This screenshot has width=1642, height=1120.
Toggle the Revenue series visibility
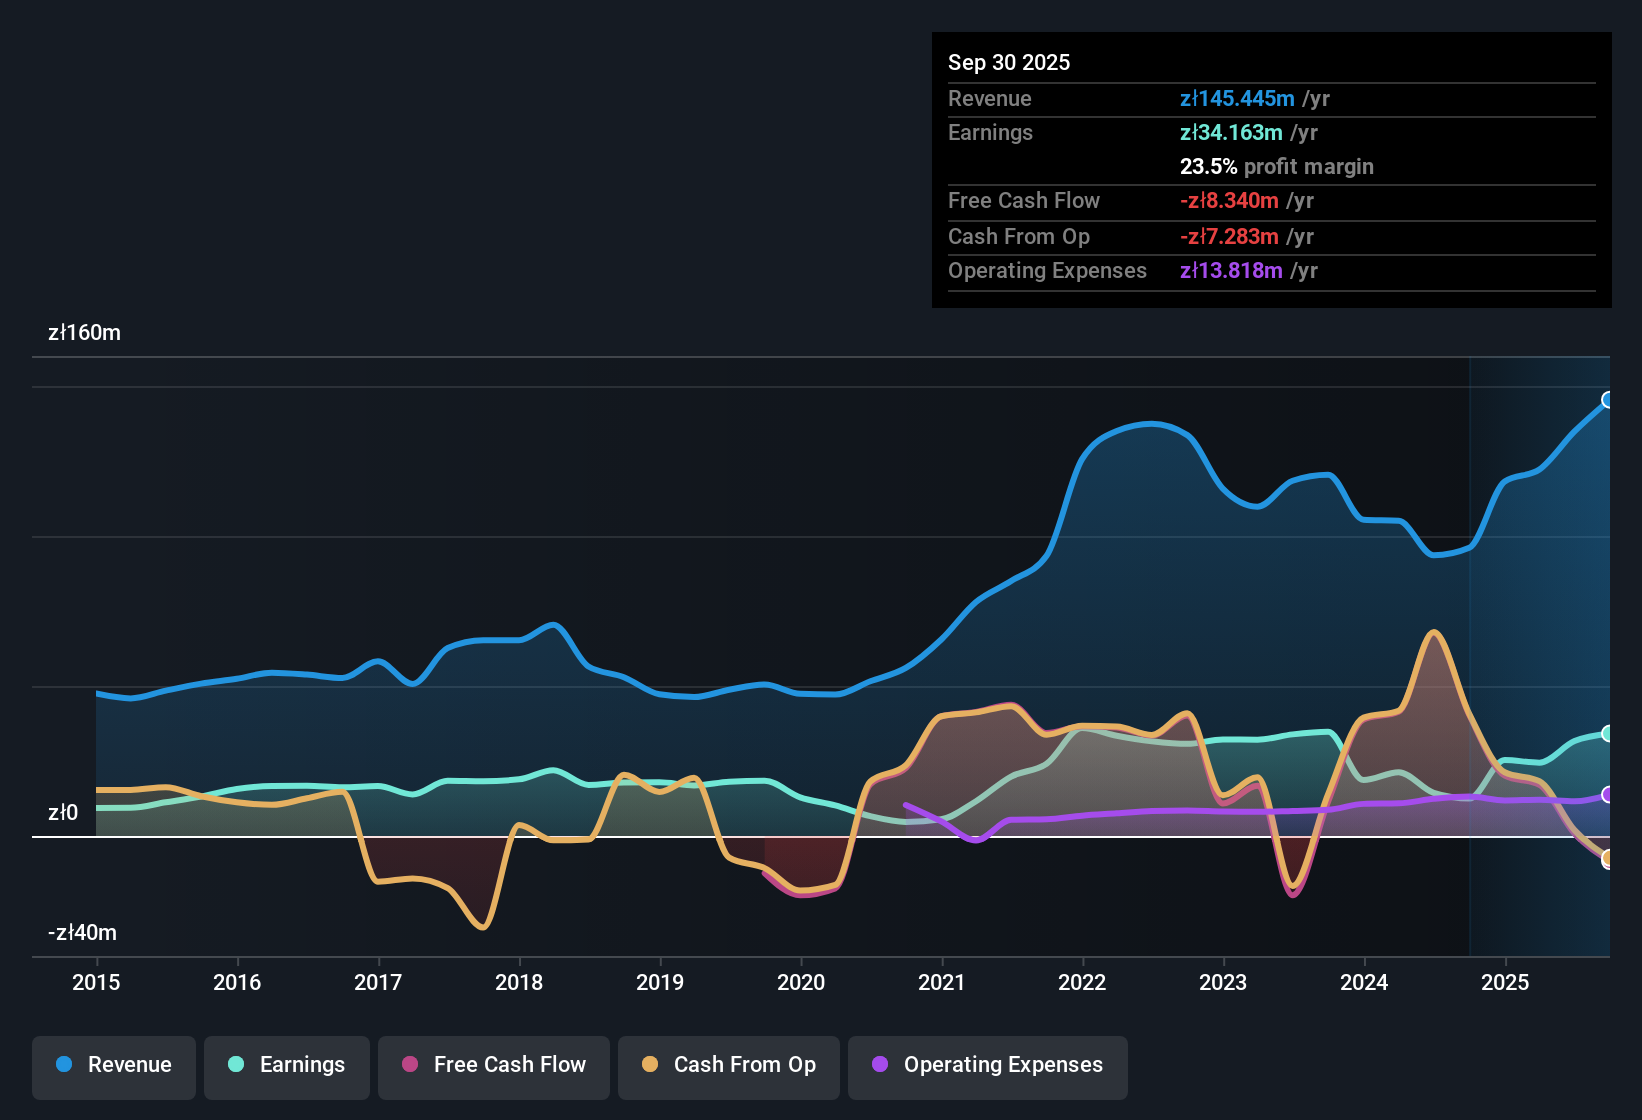click(x=113, y=1065)
